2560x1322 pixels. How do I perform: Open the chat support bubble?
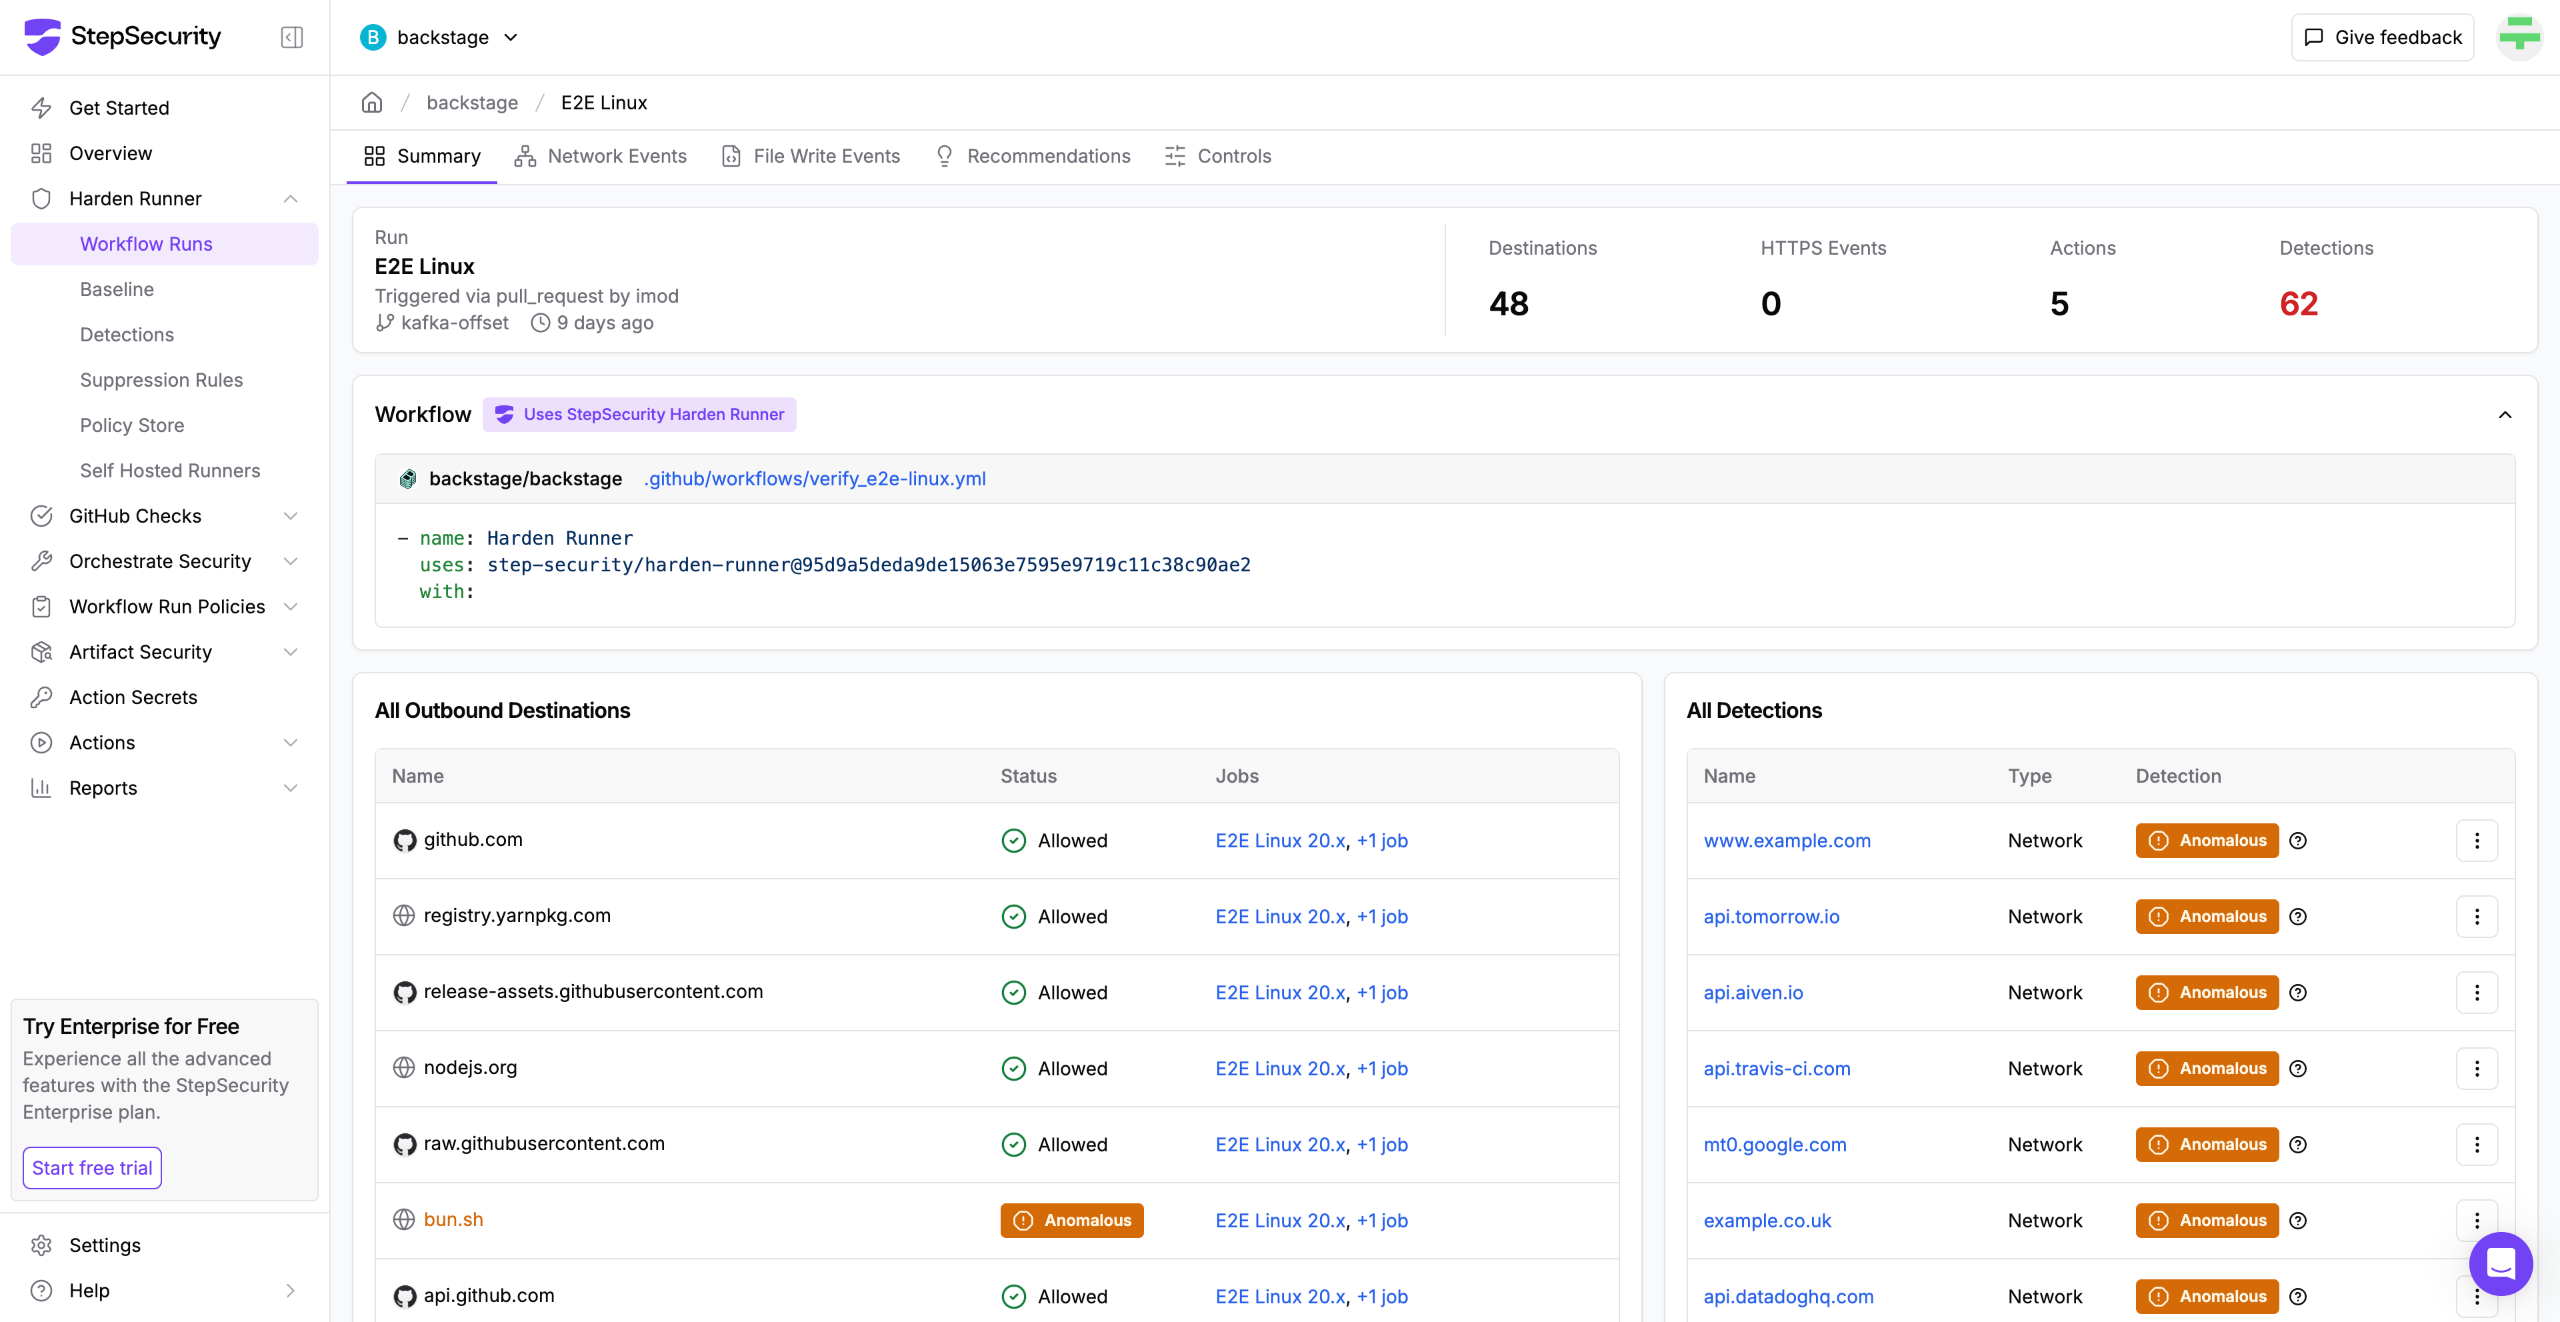(x=2500, y=1264)
